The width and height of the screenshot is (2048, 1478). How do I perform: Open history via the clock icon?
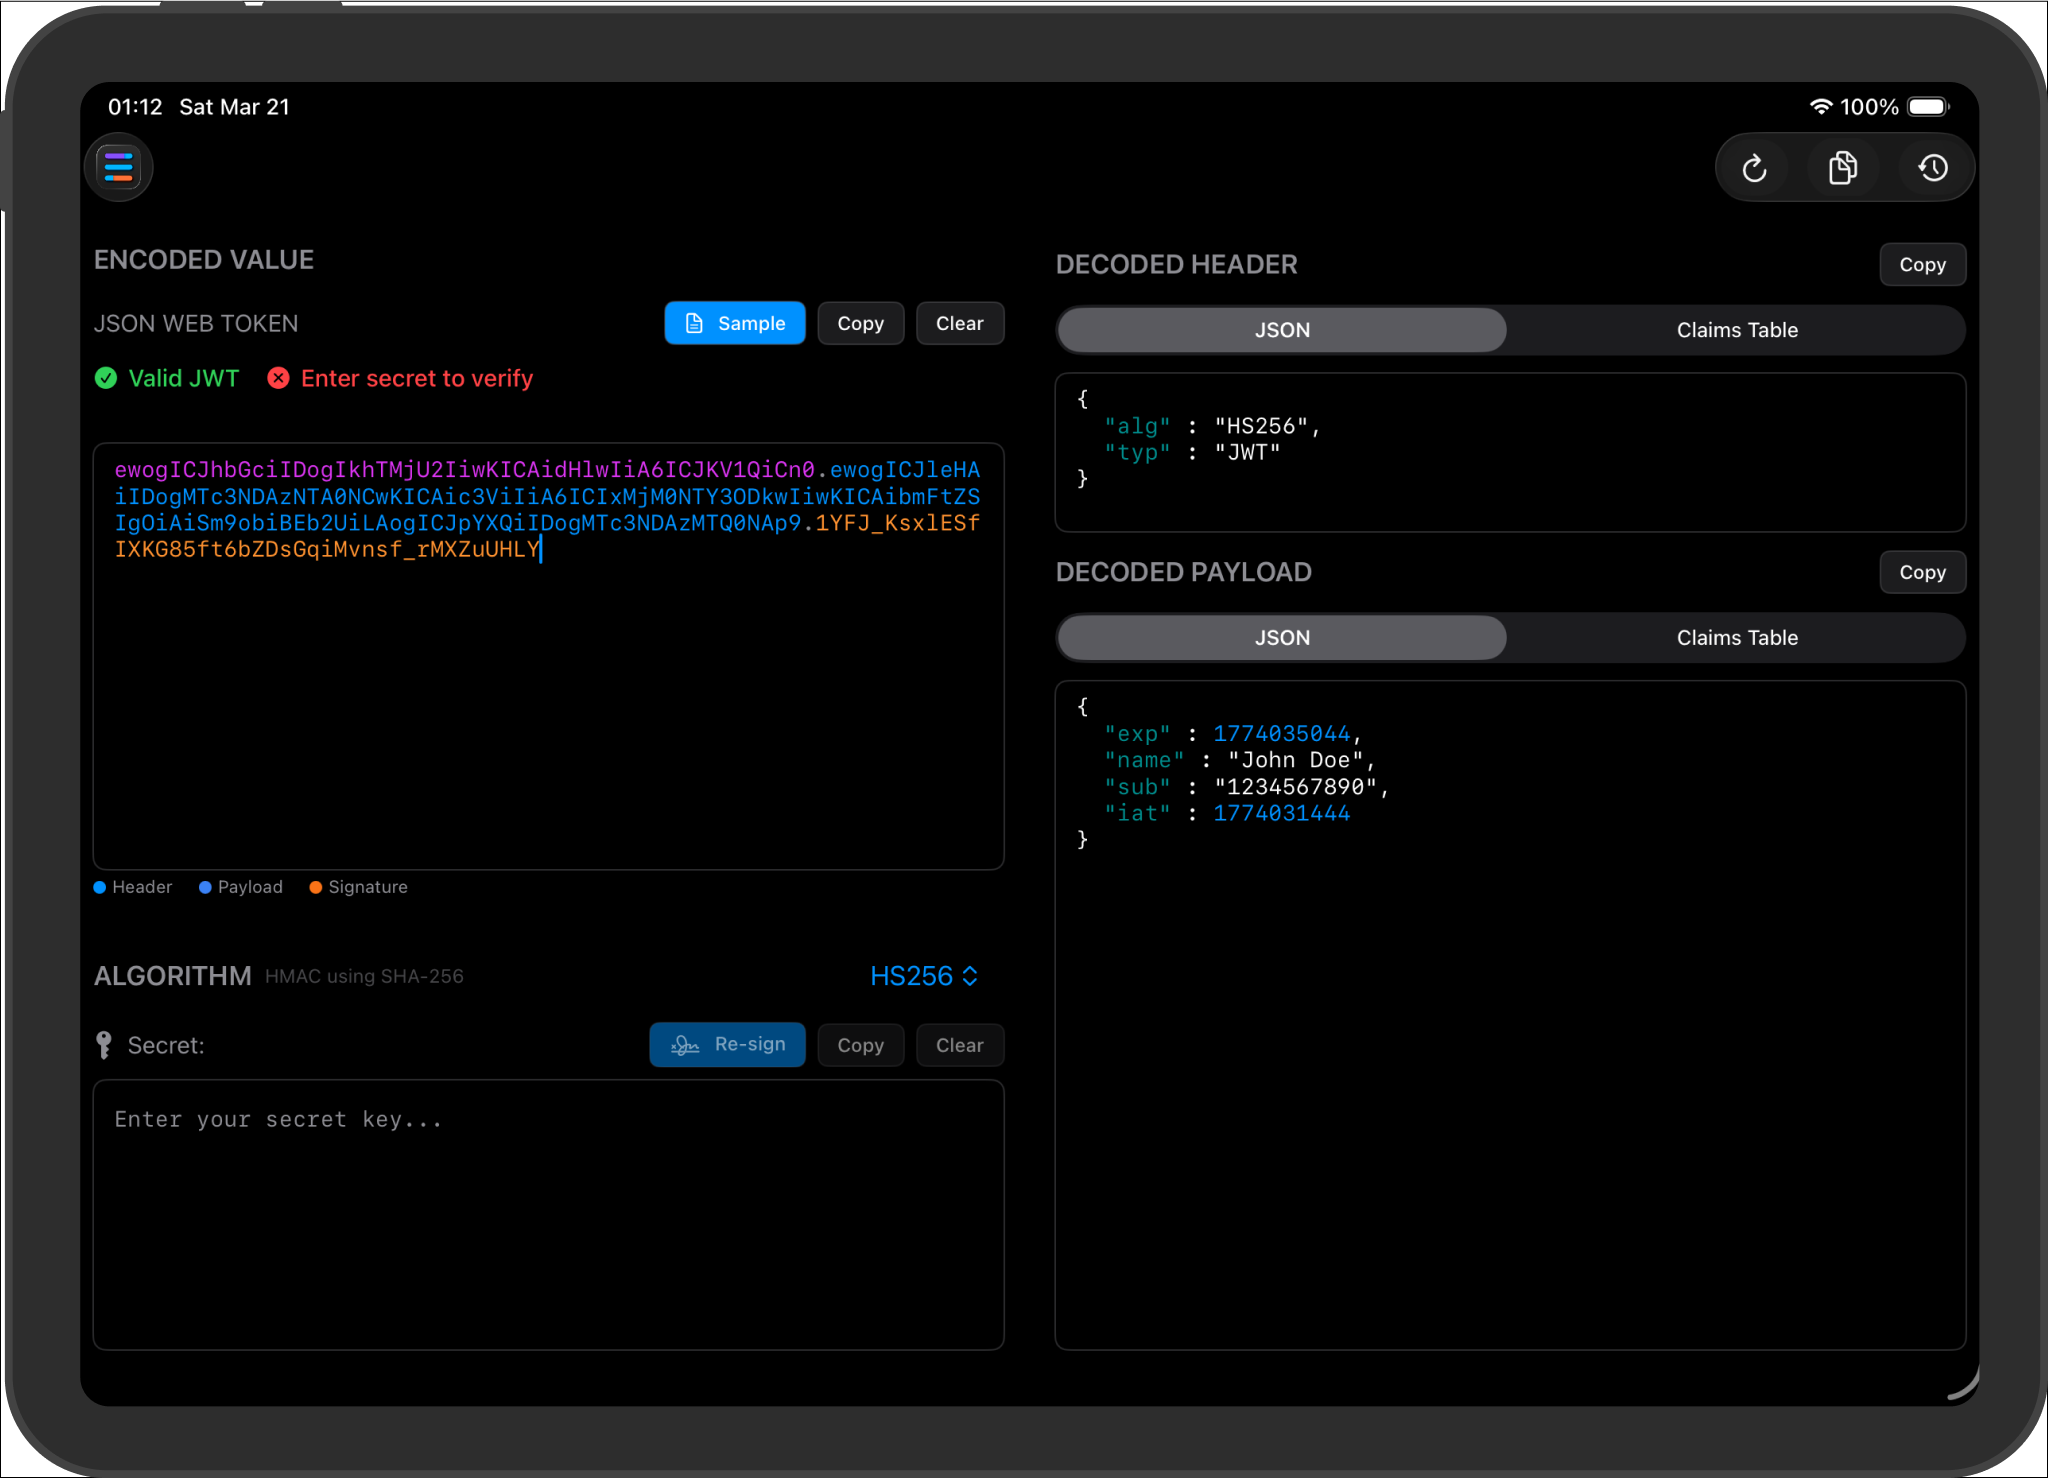point(1933,167)
